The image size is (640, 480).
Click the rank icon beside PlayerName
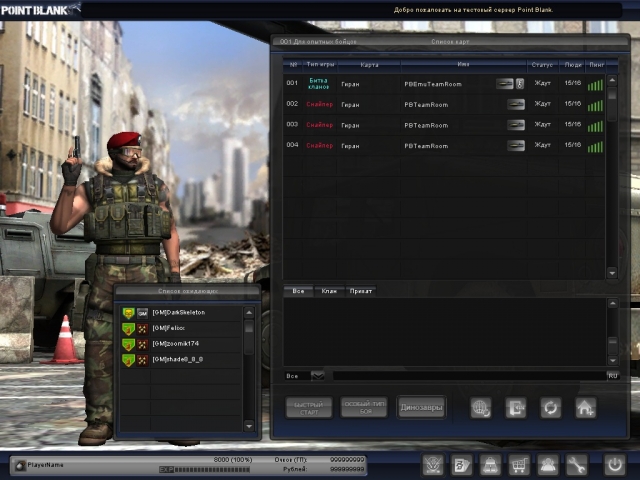click(x=20, y=465)
